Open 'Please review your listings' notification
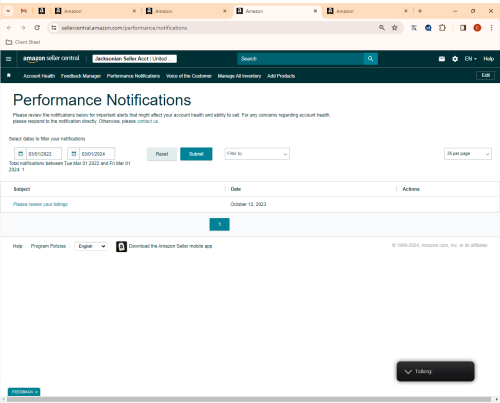Viewport: 500px width, 403px height. point(40,204)
